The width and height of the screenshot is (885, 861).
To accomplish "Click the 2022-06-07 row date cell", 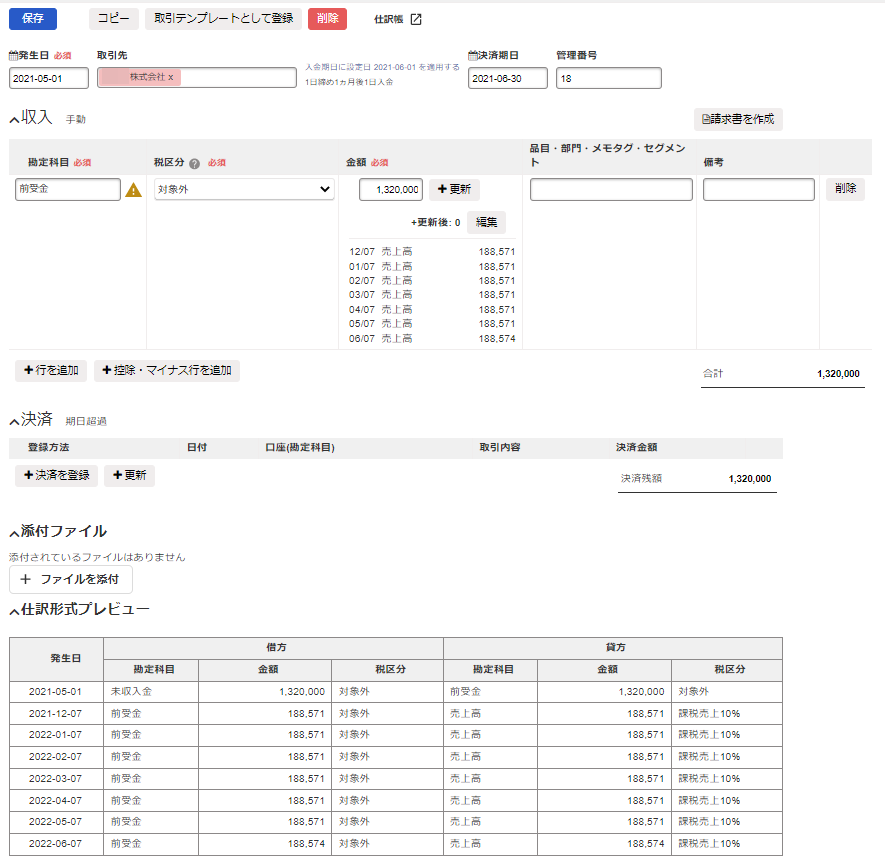I will click(56, 843).
